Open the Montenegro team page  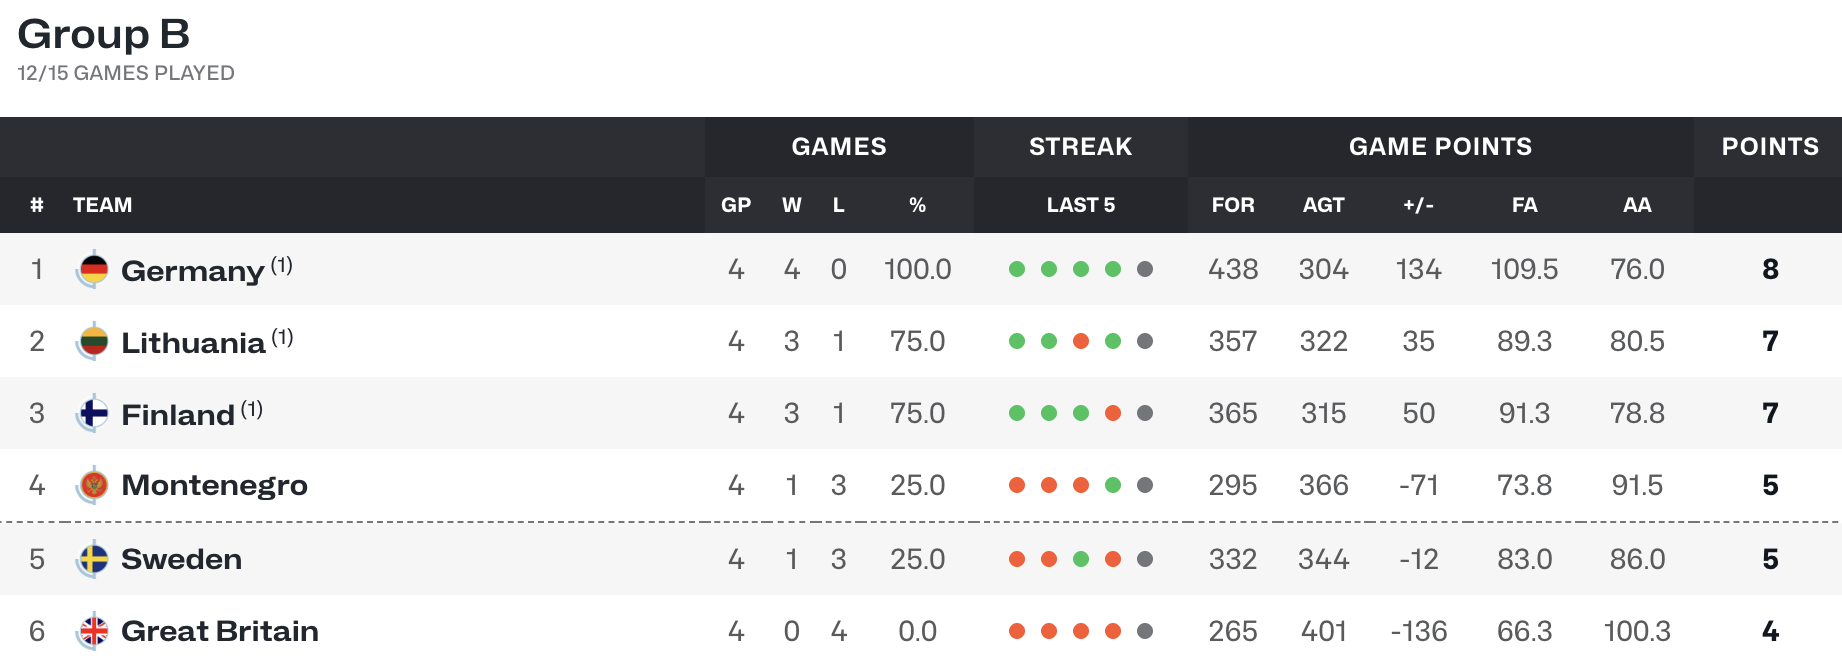point(214,486)
